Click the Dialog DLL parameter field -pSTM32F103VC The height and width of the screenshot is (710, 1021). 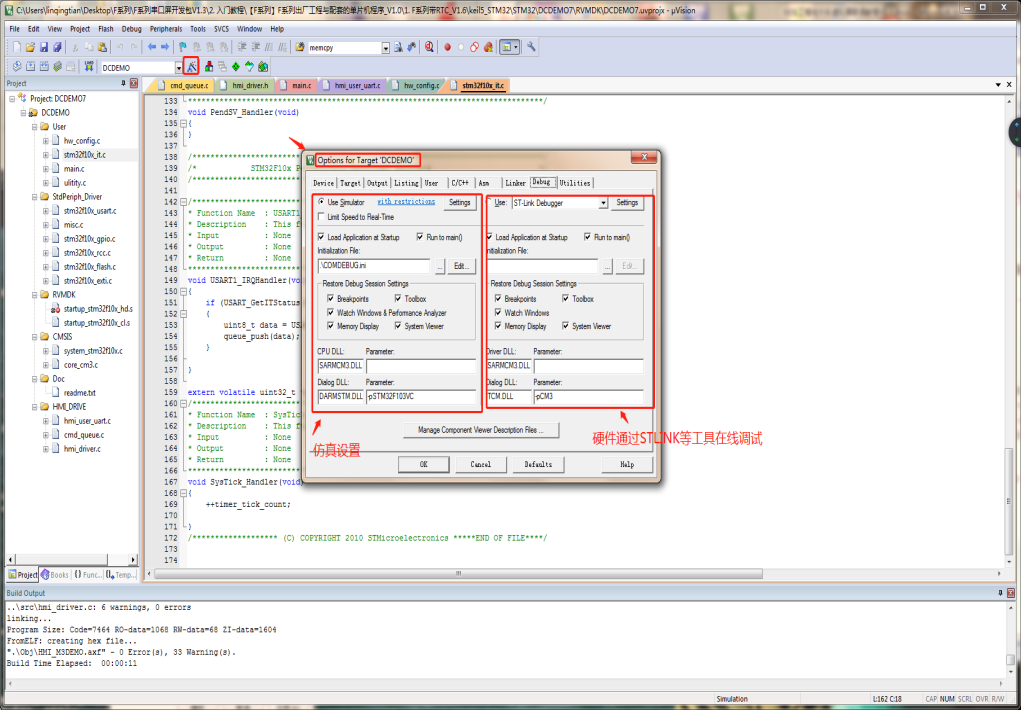click(420, 397)
